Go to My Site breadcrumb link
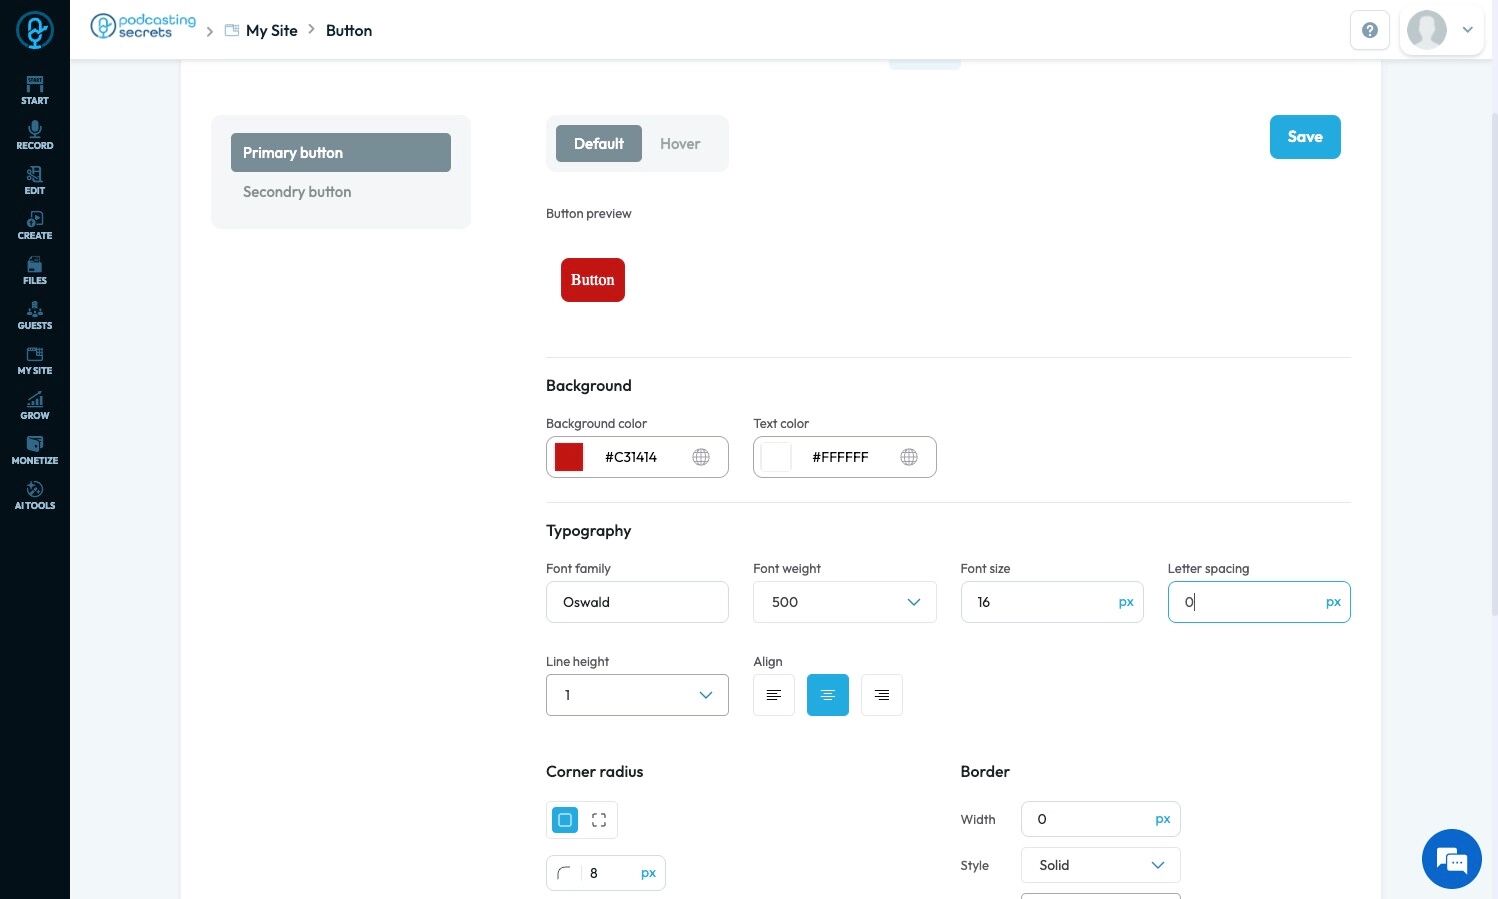This screenshot has height=899, width=1498. (272, 30)
